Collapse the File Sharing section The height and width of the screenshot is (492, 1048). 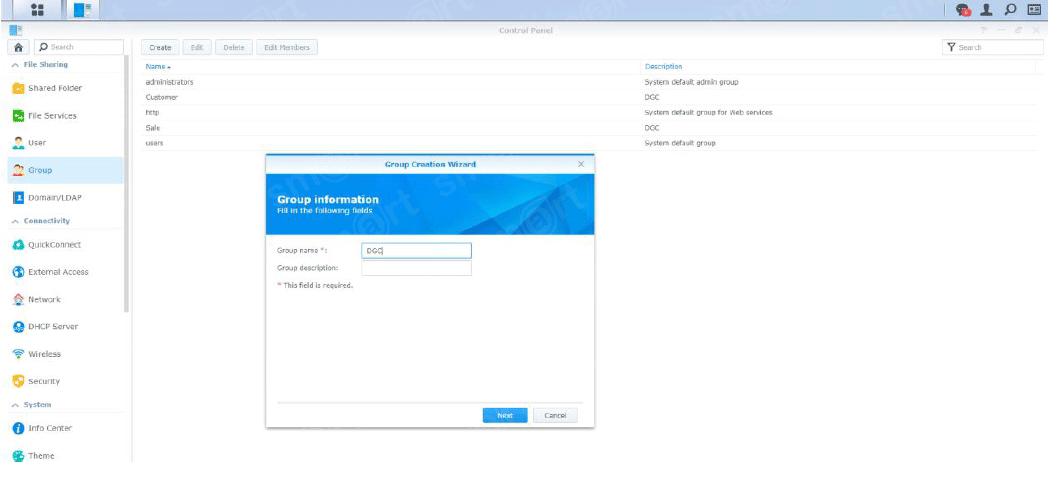(x=15, y=65)
